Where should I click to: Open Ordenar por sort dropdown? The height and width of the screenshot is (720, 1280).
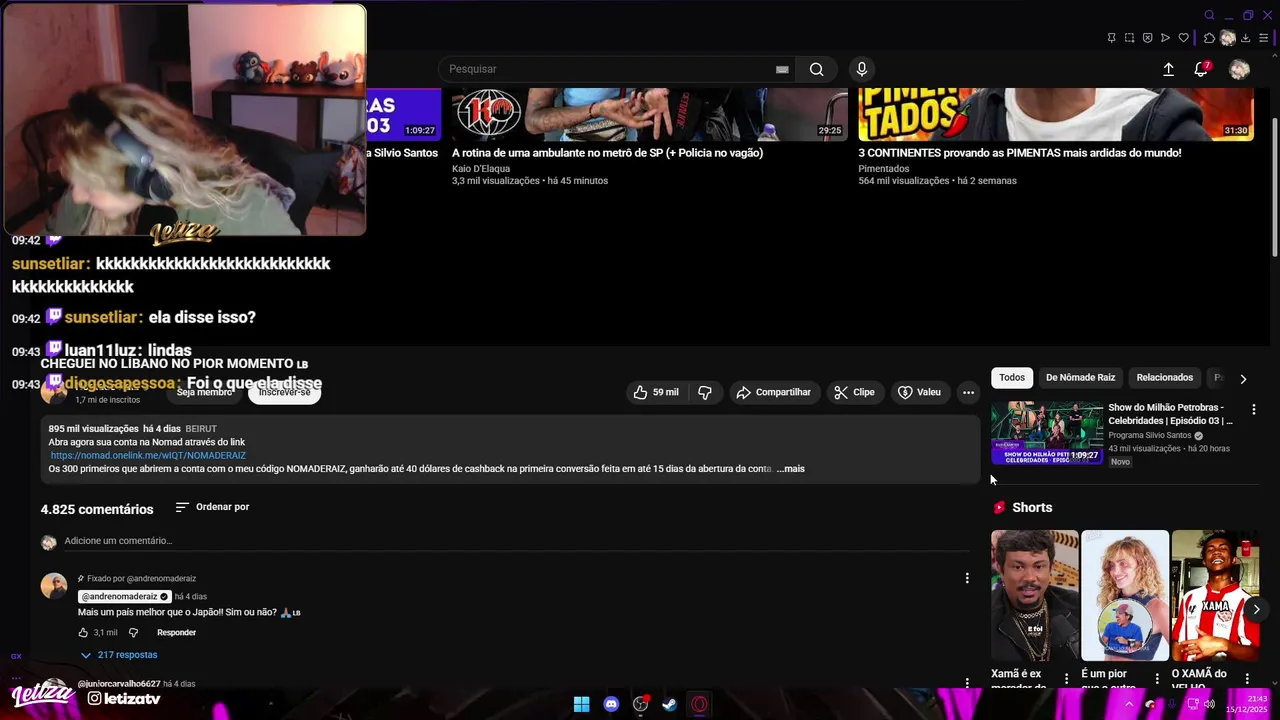(212, 507)
